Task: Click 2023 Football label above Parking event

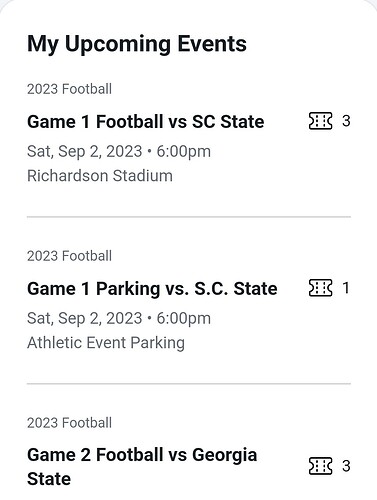Action: click(x=69, y=256)
